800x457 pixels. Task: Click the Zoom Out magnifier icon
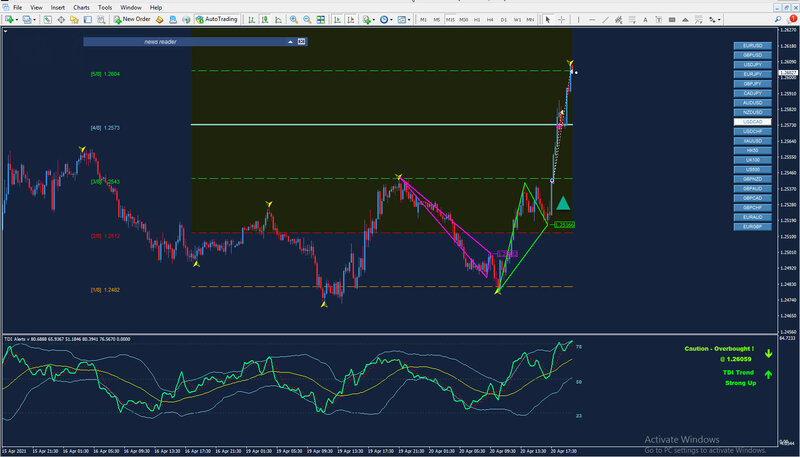point(307,19)
